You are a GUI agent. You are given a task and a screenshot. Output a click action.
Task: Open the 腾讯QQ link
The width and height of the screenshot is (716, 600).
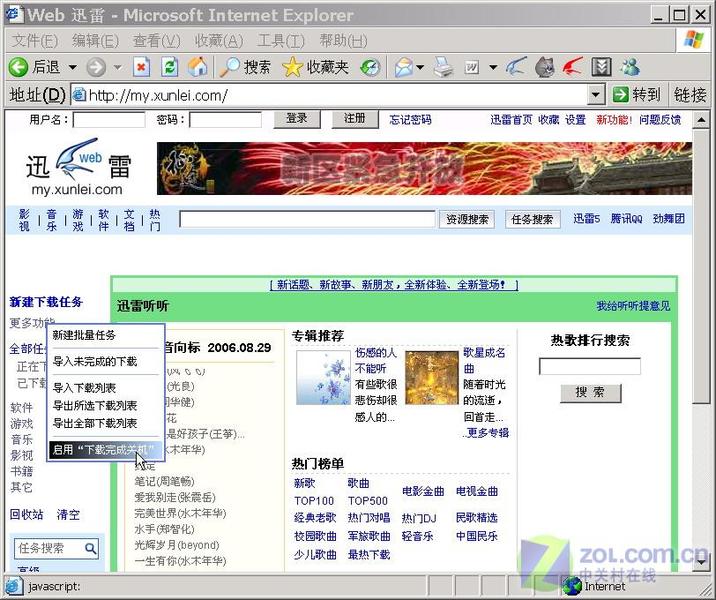tap(626, 219)
